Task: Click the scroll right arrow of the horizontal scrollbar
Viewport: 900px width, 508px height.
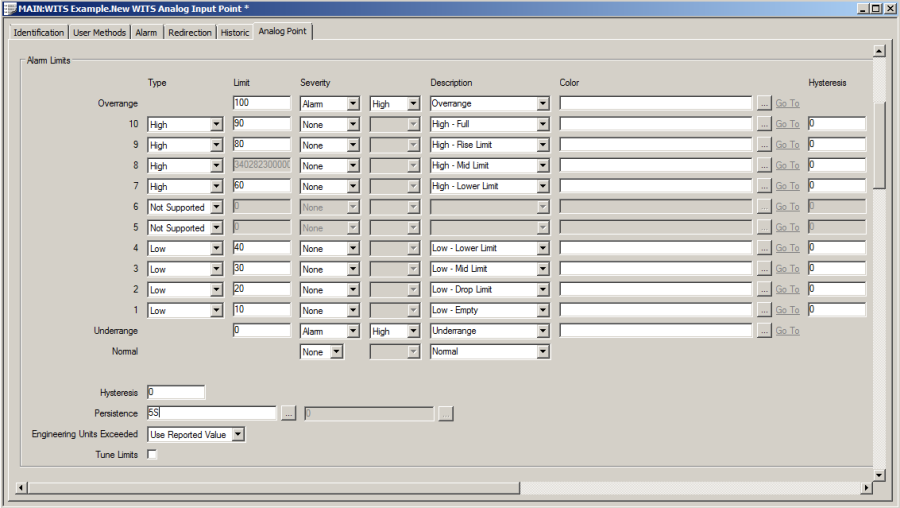Action: point(866,488)
